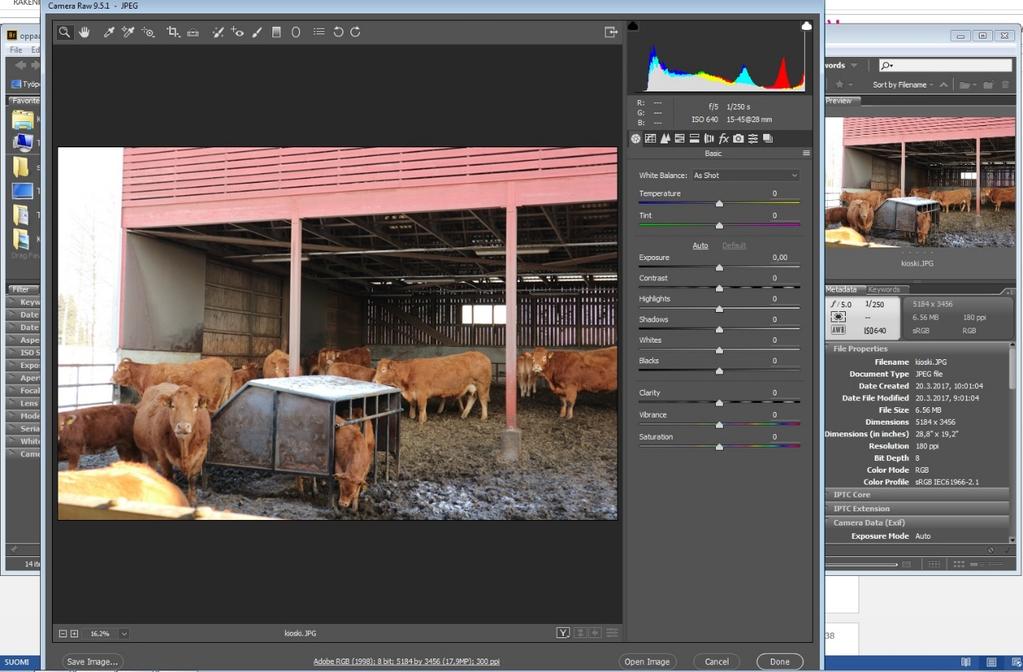Viewport: 1023px width, 672px height.
Task: Select the Radial Filter tool
Action: point(296,32)
